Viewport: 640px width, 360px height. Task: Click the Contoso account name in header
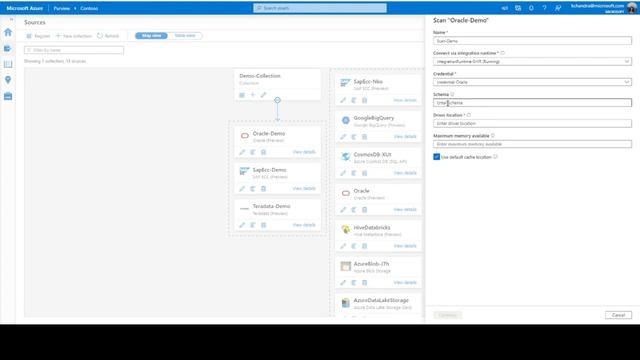[x=89, y=8]
